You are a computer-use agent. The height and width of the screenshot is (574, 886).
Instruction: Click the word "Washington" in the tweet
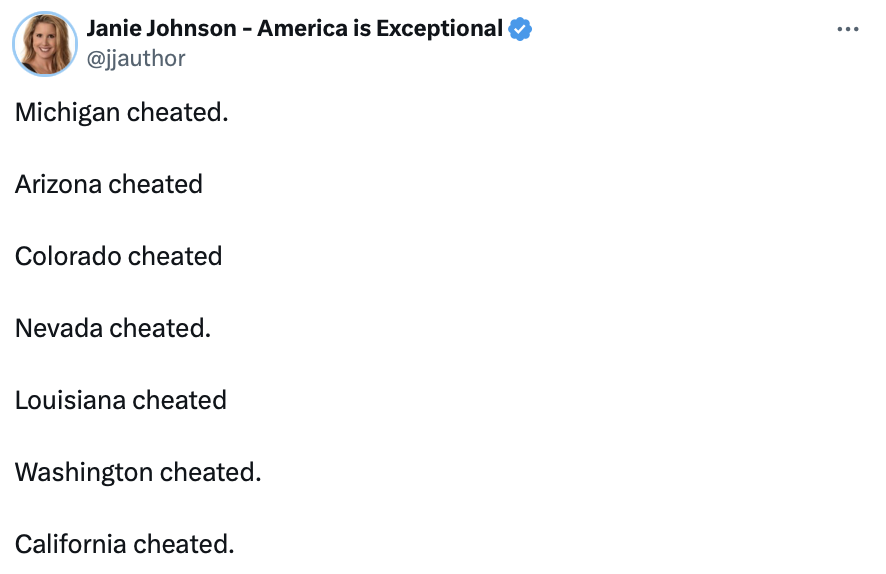(x=84, y=472)
